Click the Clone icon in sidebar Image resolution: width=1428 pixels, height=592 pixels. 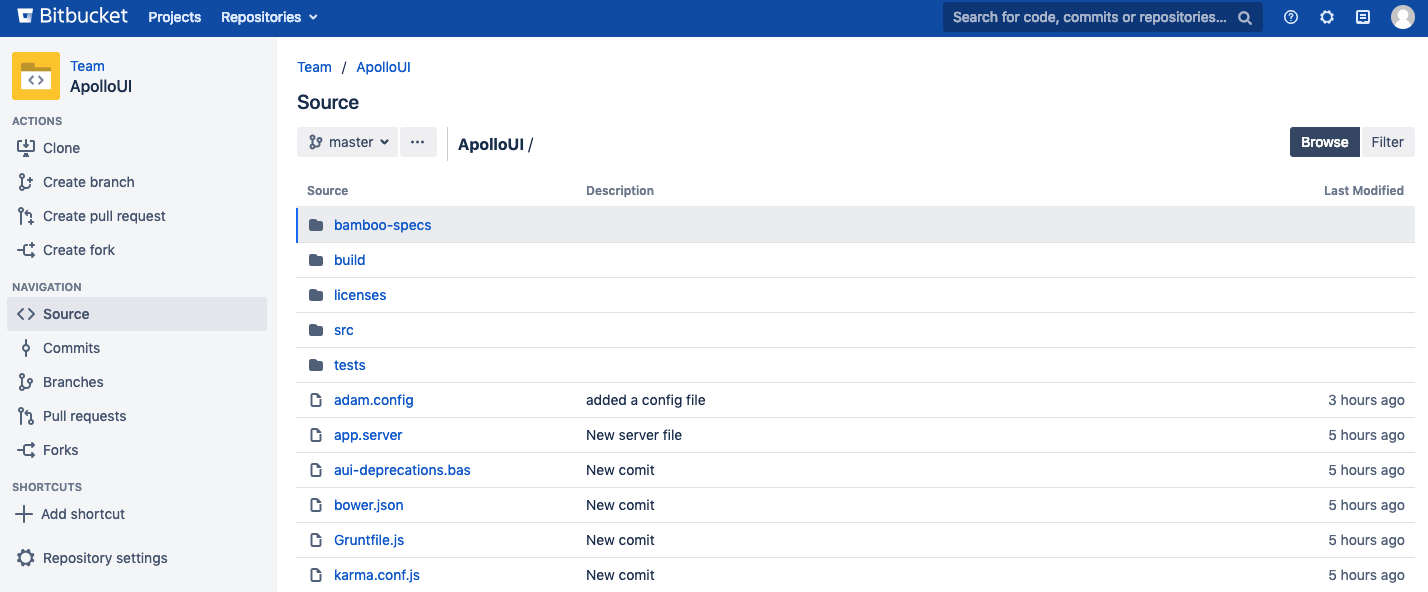click(26, 148)
